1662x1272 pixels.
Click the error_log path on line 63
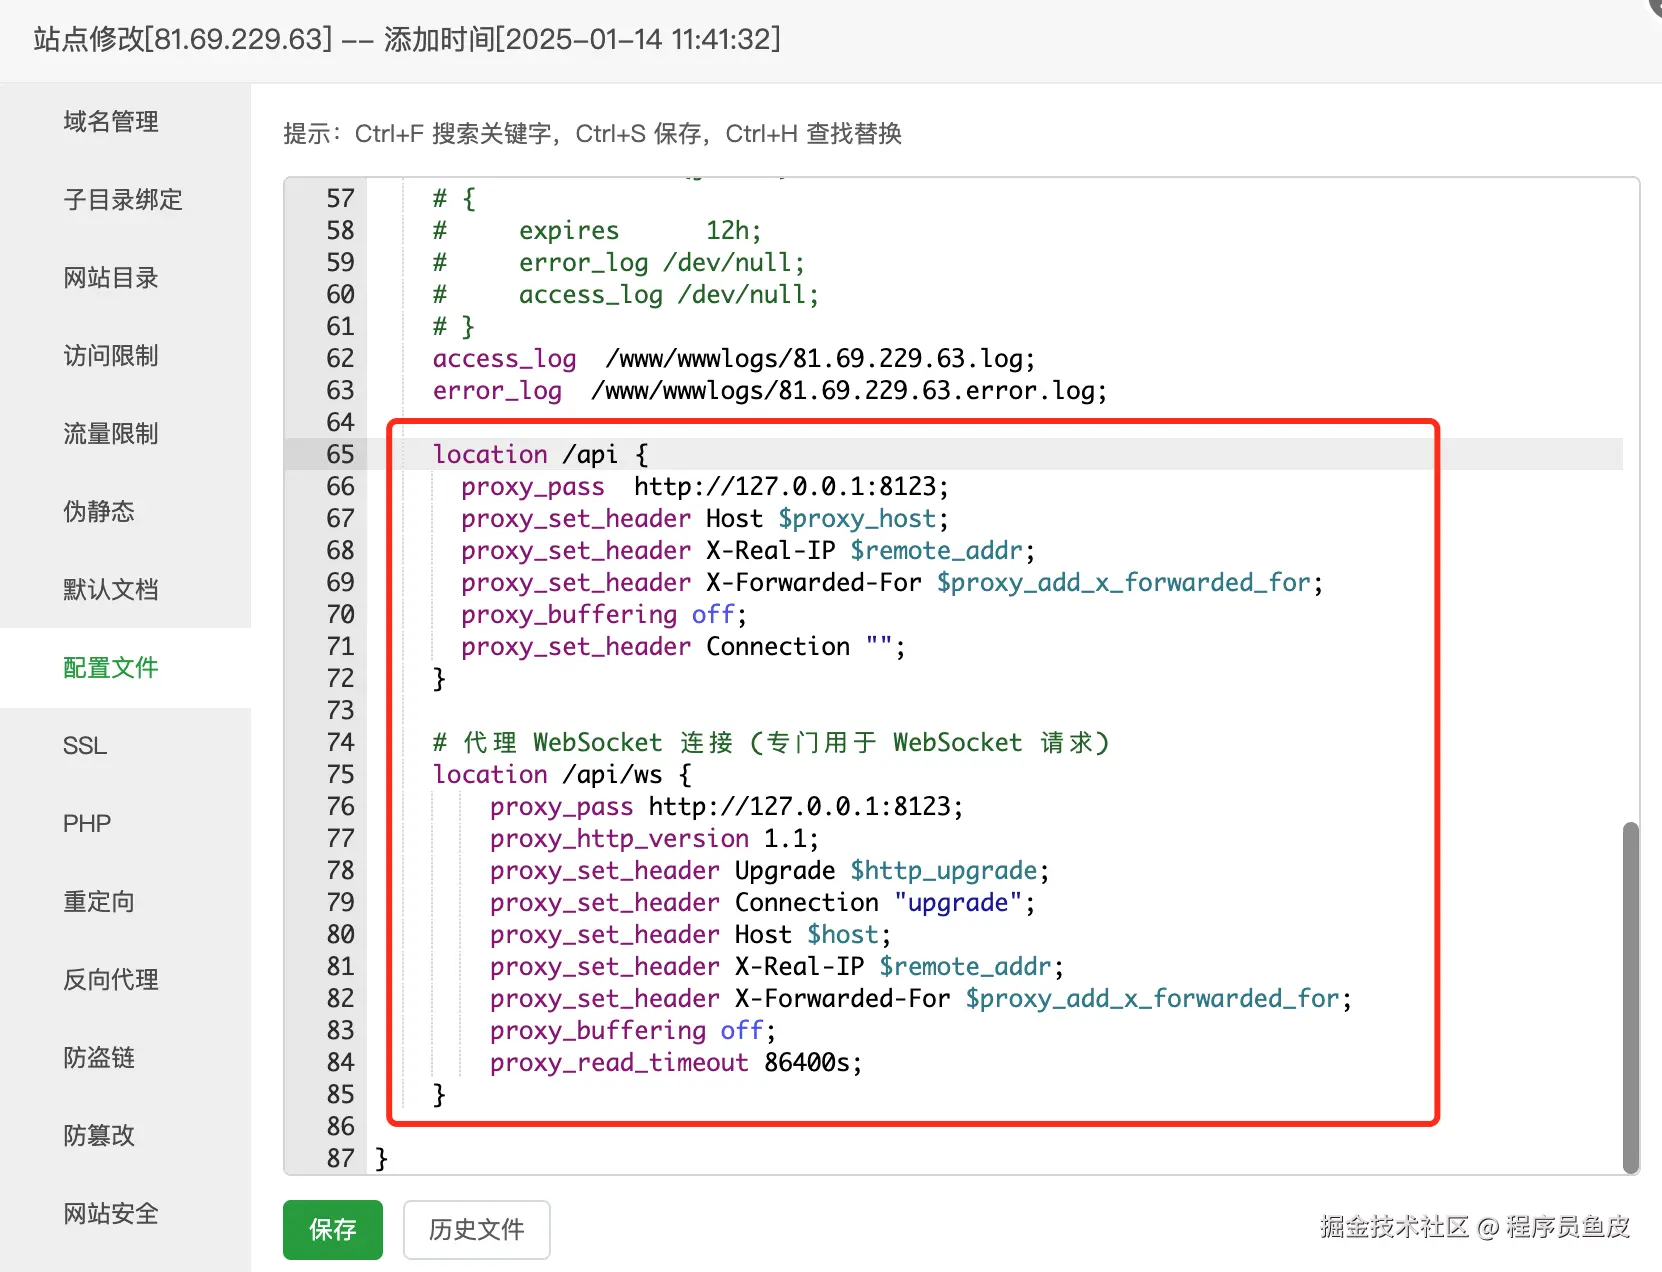pos(849,390)
